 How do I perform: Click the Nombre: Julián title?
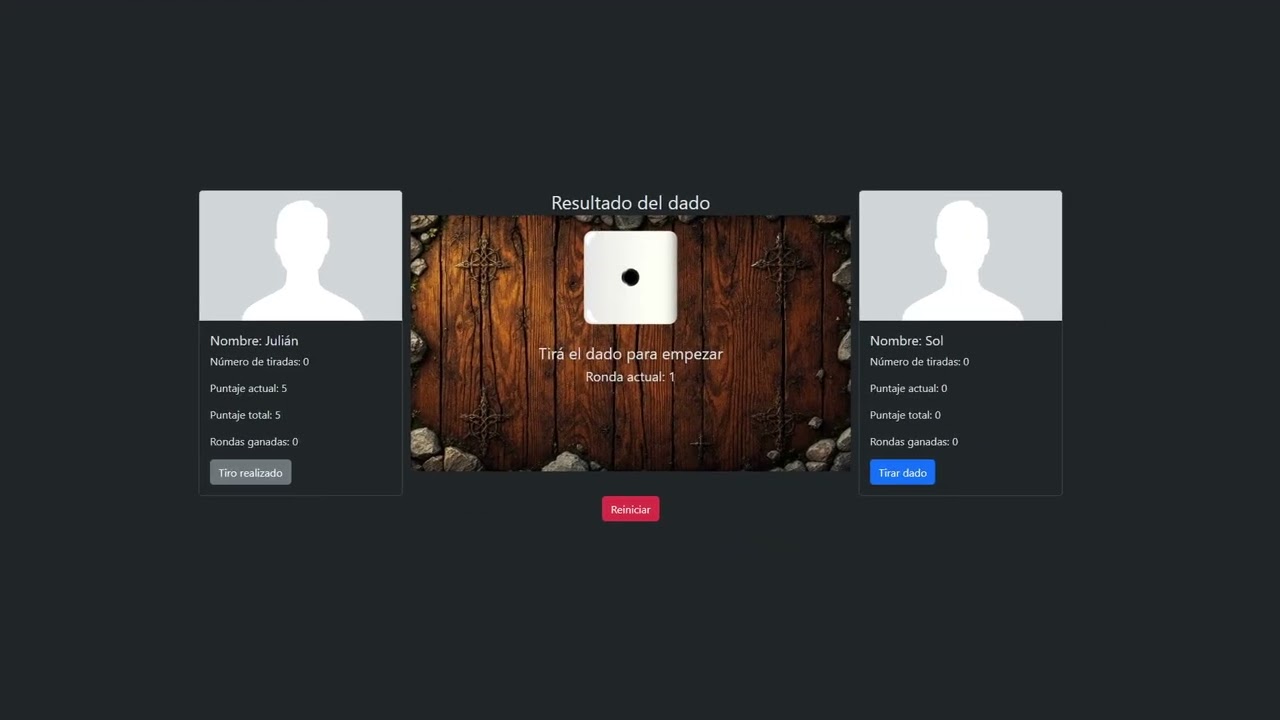254,341
